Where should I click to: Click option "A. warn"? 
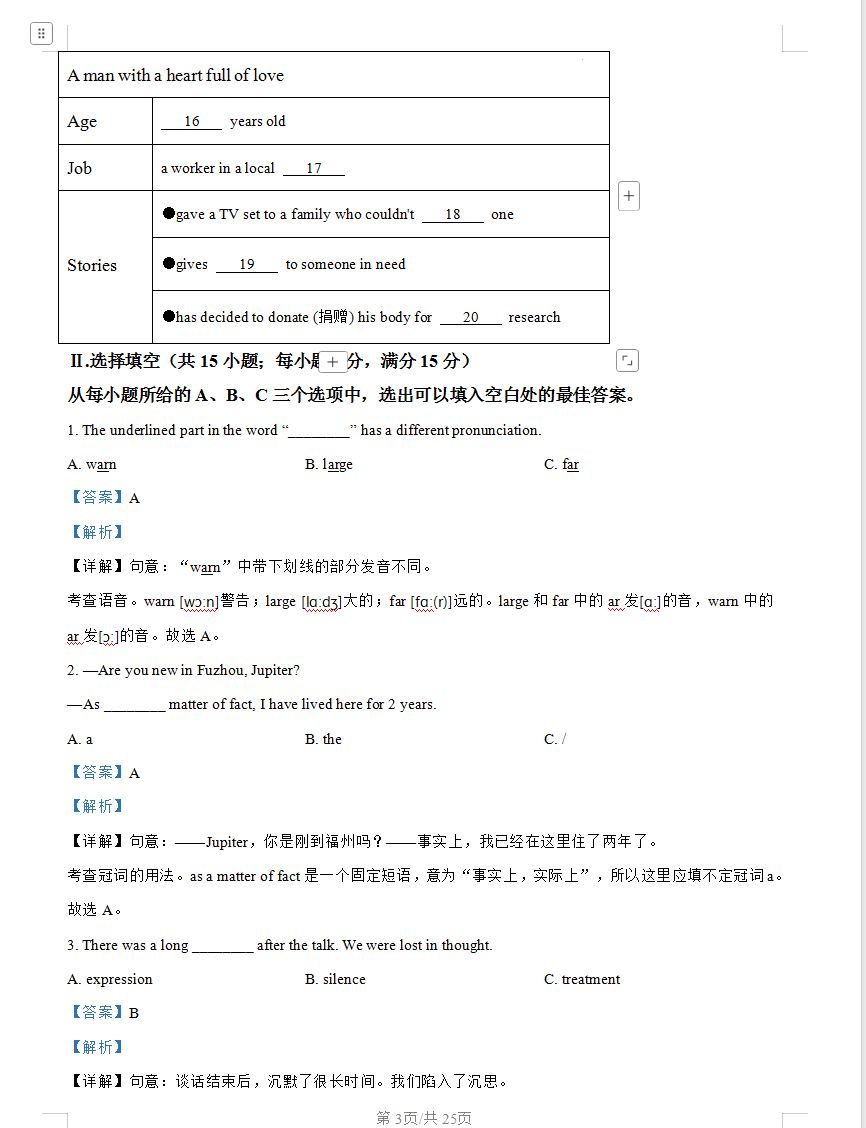click(92, 465)
